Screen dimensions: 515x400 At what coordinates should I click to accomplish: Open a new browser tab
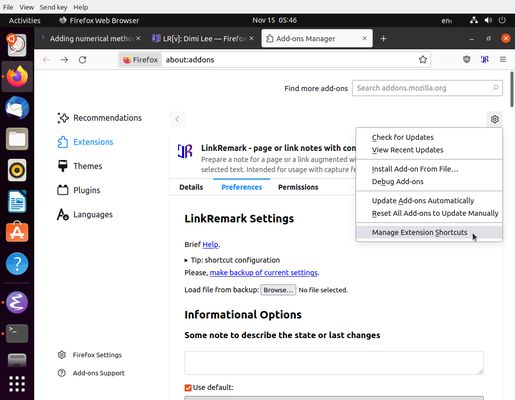(x=383, y=39)
